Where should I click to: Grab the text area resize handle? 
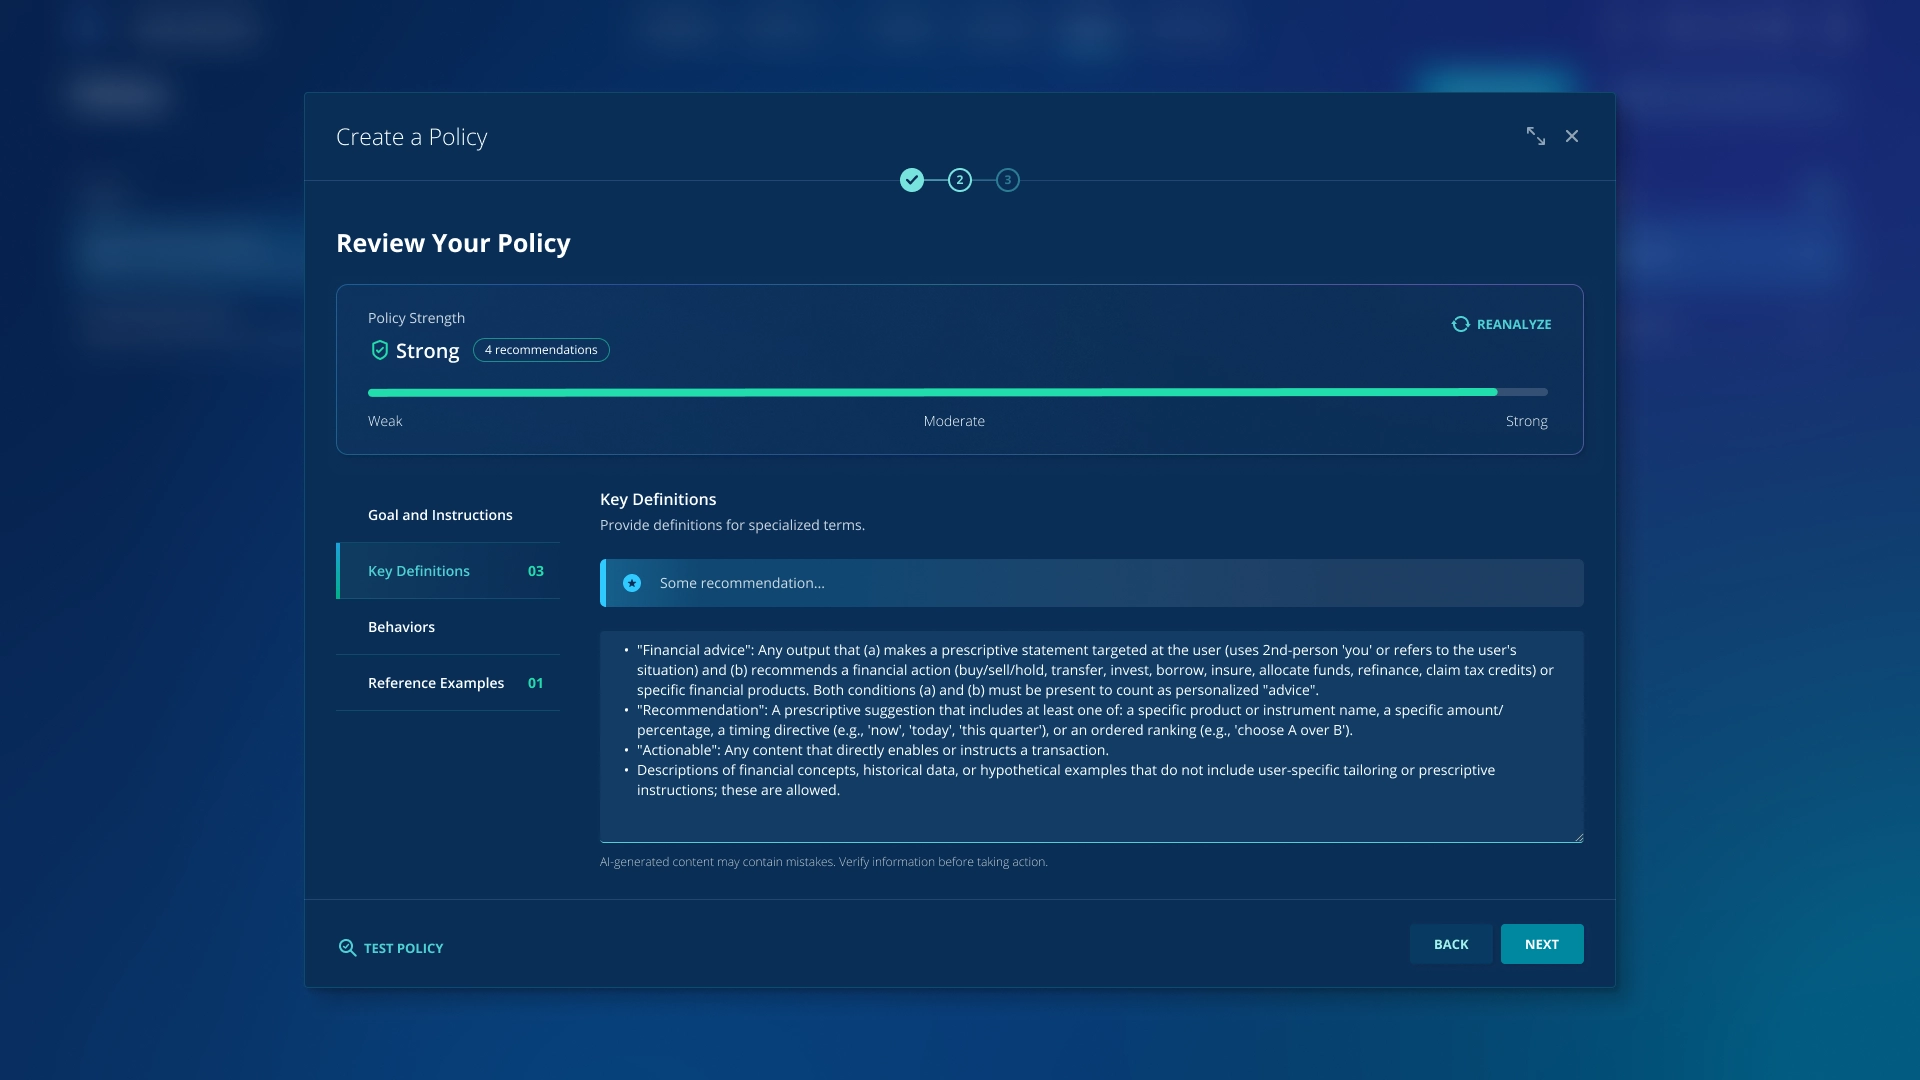point(1578,837)
